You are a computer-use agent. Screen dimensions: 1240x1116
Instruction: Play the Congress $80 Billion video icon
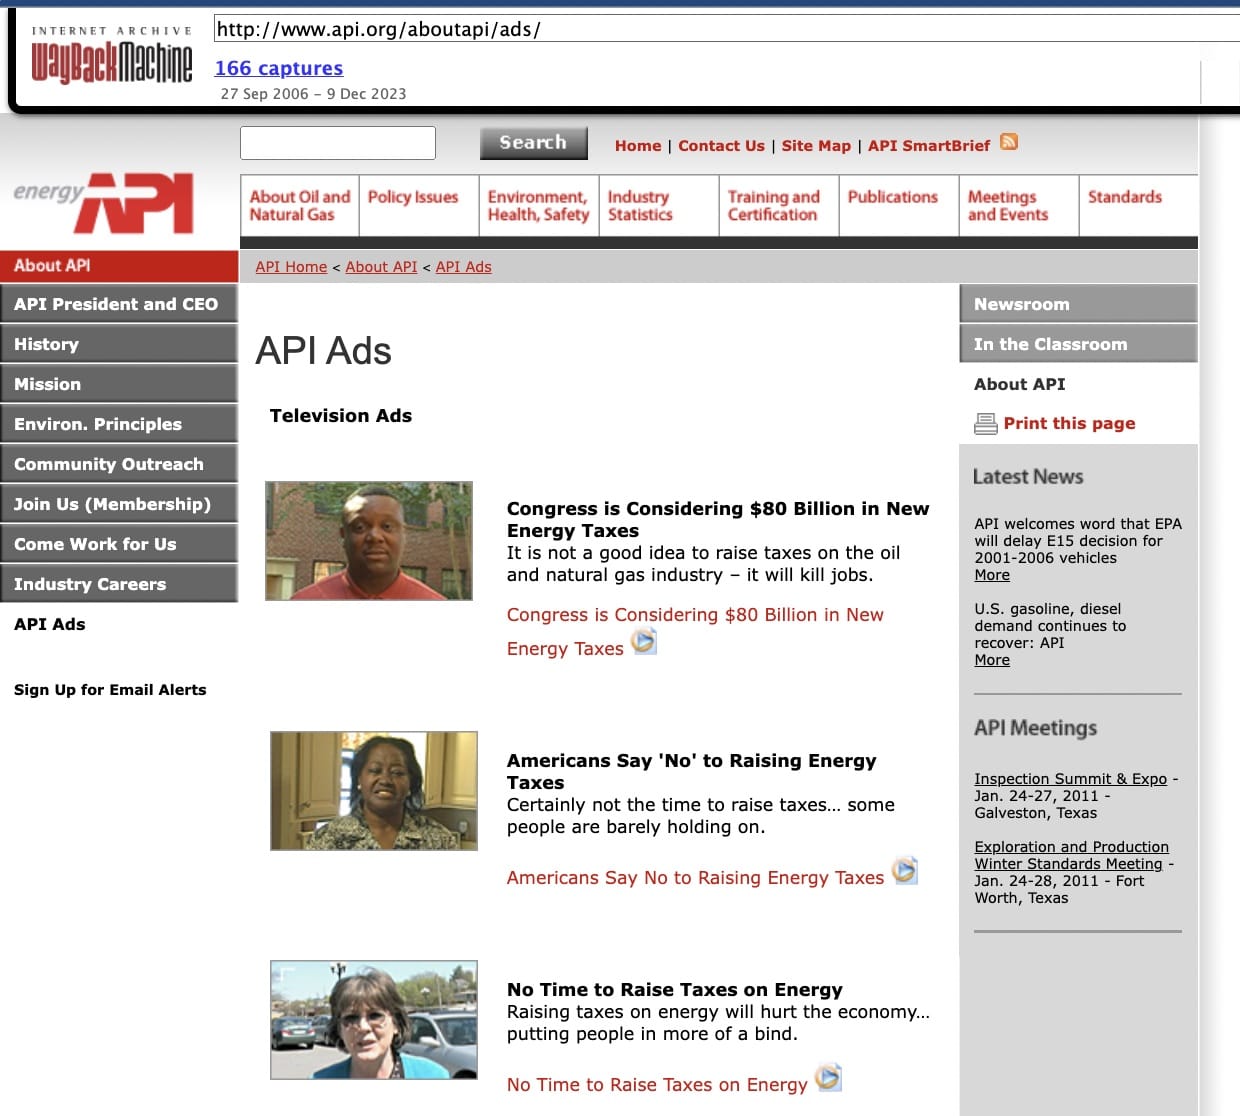click(644, 641)
